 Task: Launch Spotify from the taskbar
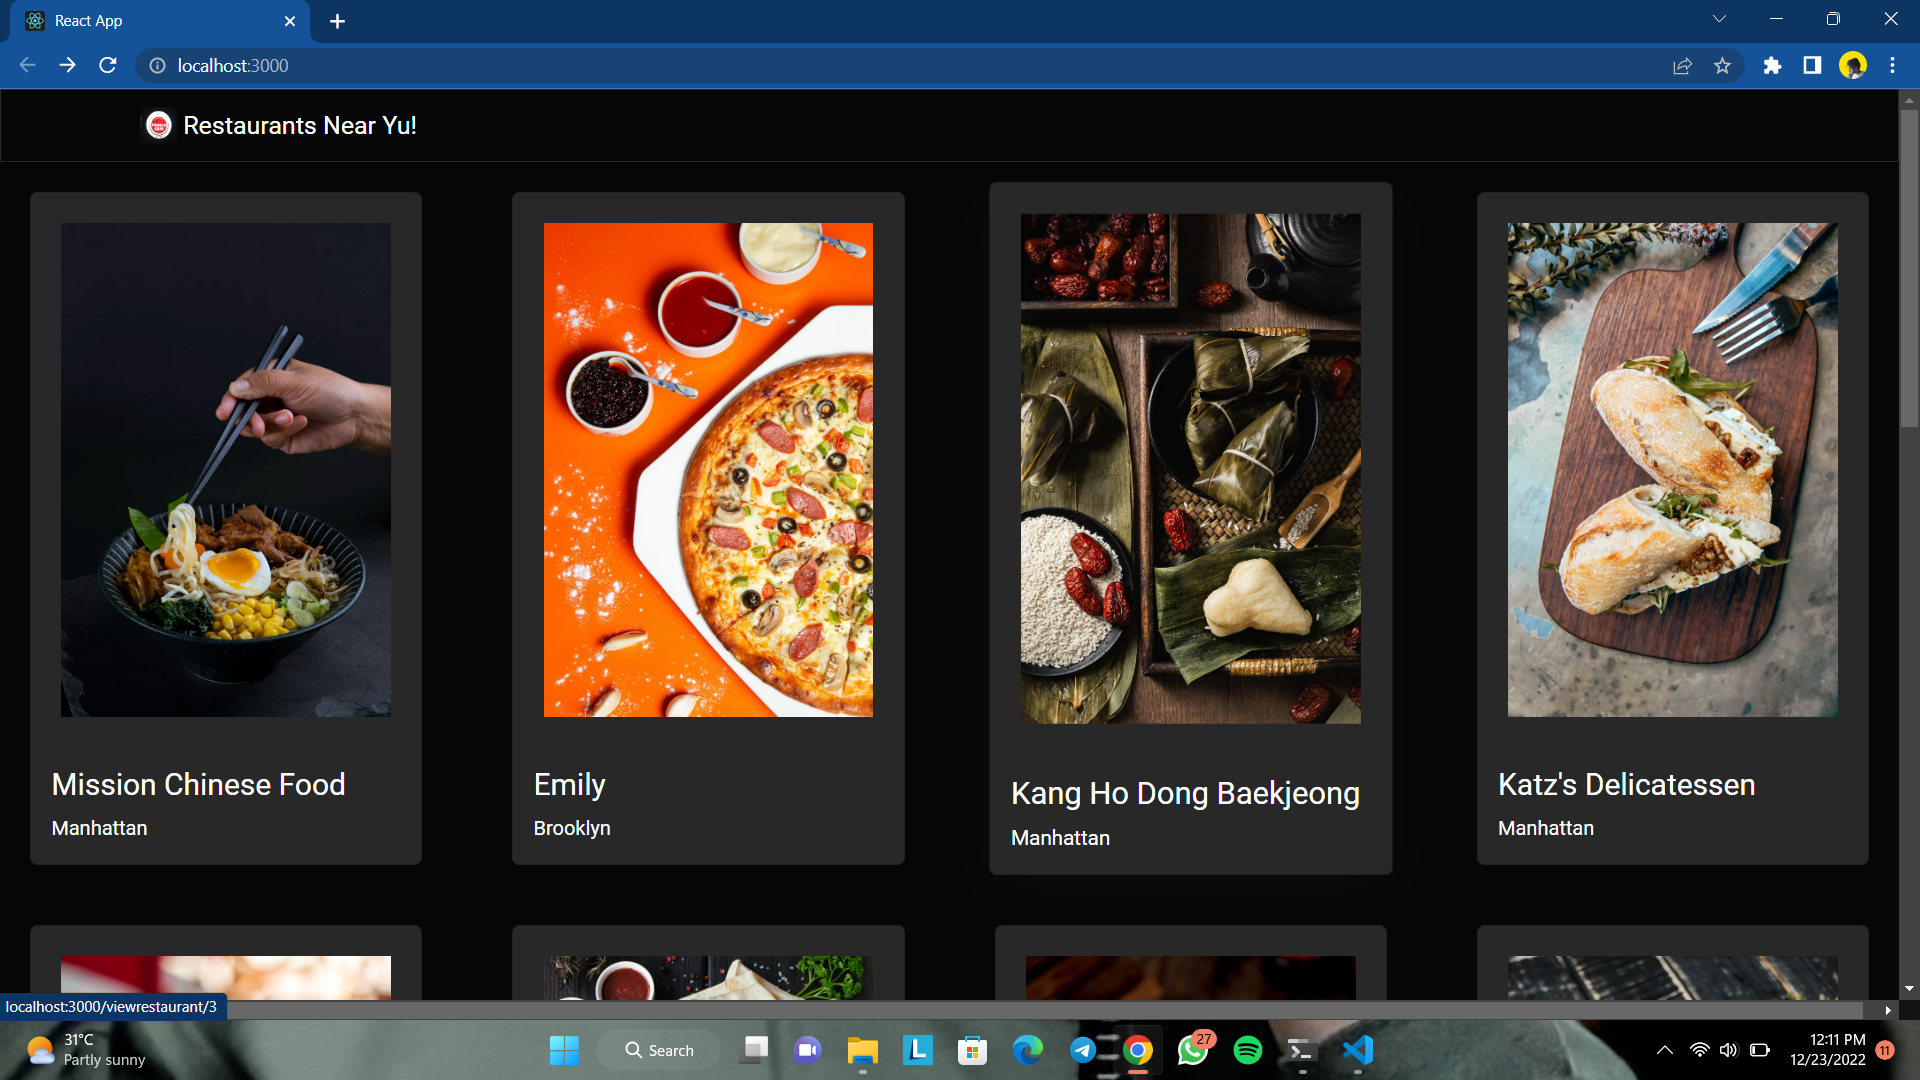pyautogui.click(x=1248, y=1051)
